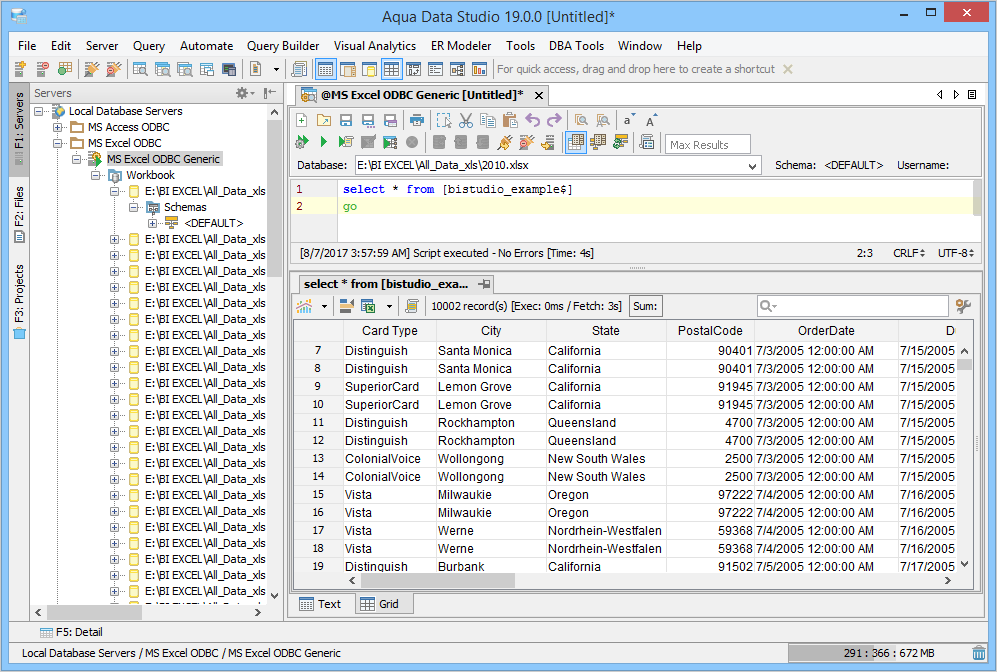The width and height of the screenshot is (997, 672).
Task: Expand the MS Access ODBC node
Action: click(58, 127)
